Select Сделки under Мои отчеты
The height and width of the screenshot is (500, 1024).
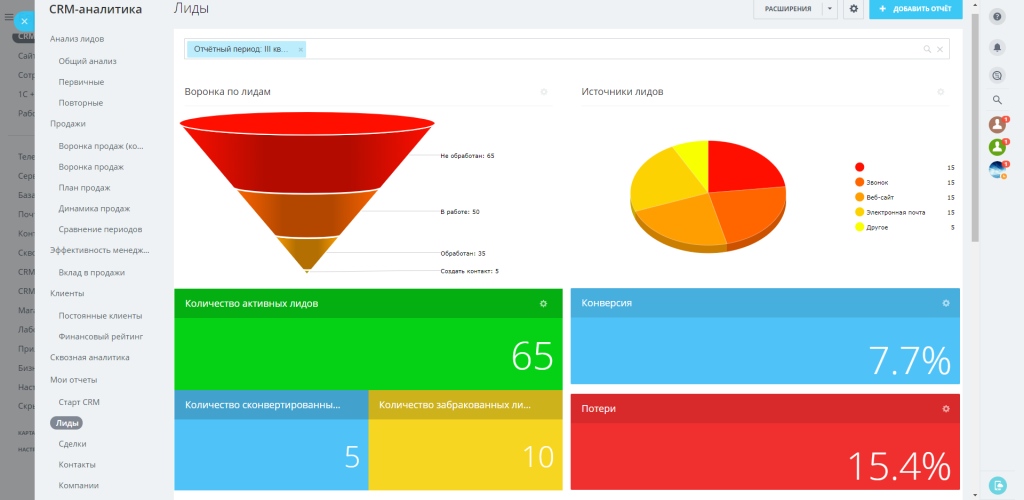coord(72,443)
